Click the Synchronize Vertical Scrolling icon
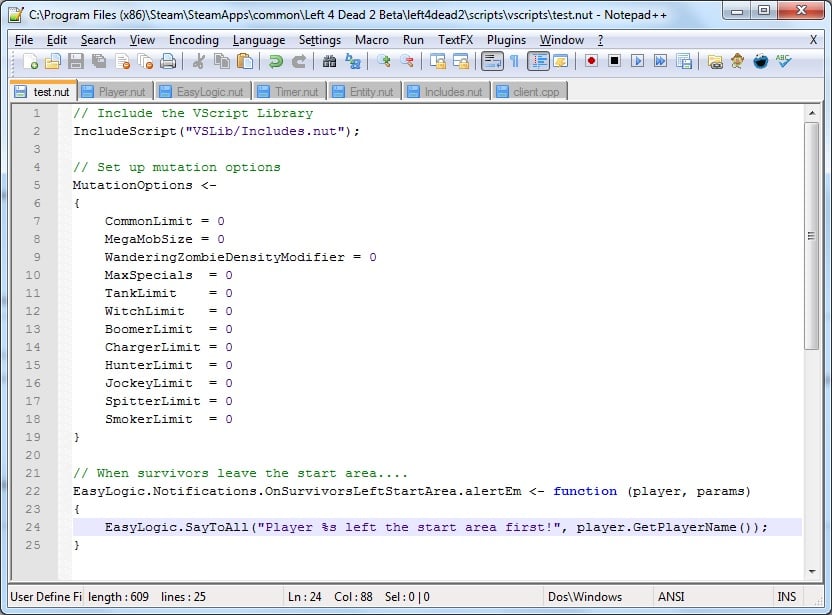Viewport: 832px width, 615px height. tap(437, 62)
